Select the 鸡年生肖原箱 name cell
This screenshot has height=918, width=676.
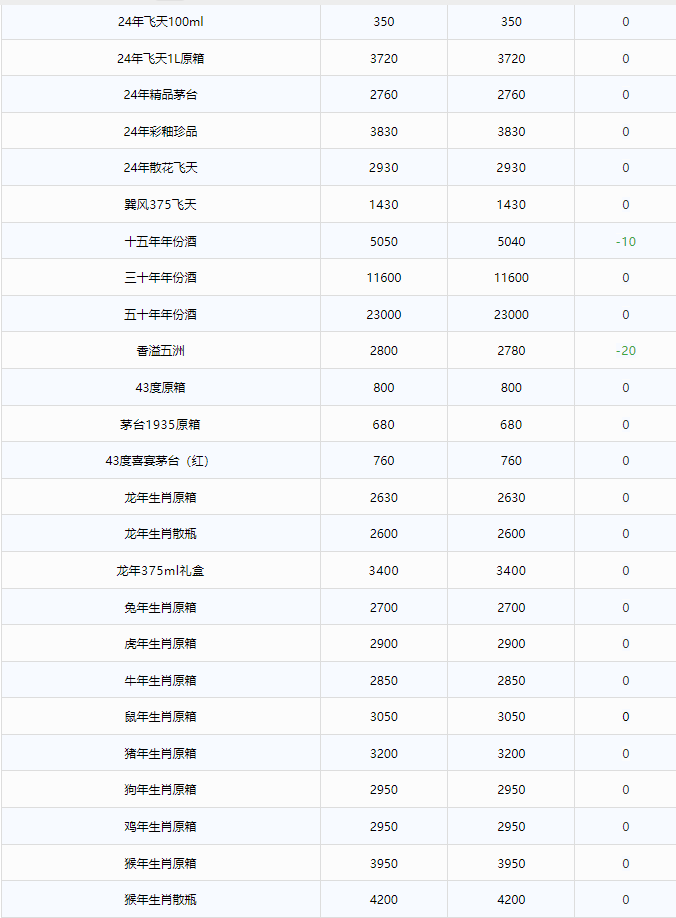(x=160, y=827)
